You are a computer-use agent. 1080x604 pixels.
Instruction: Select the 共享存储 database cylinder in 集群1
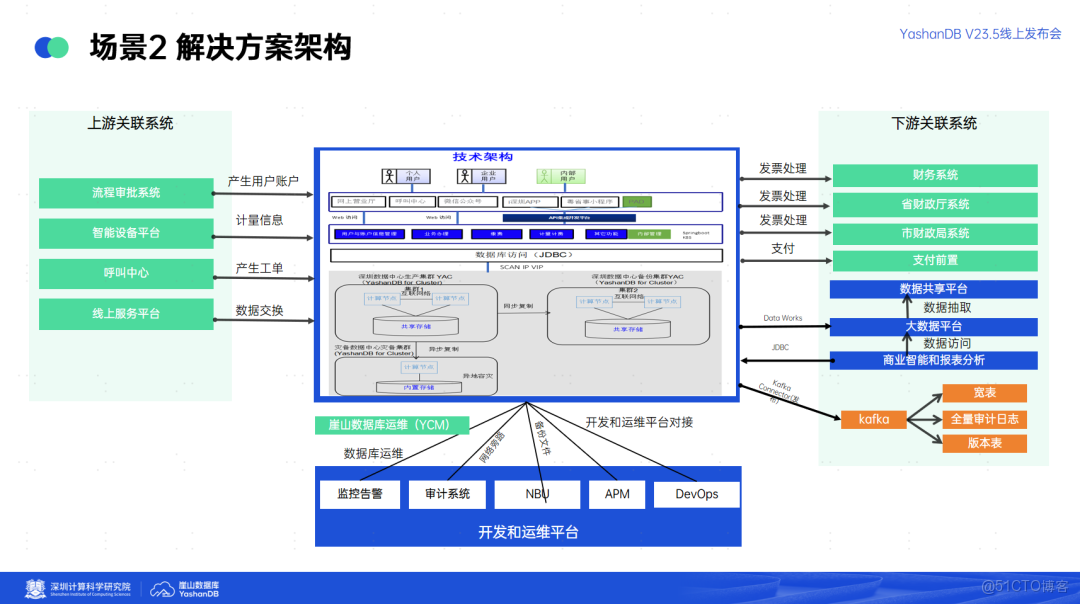coord(416,327)
